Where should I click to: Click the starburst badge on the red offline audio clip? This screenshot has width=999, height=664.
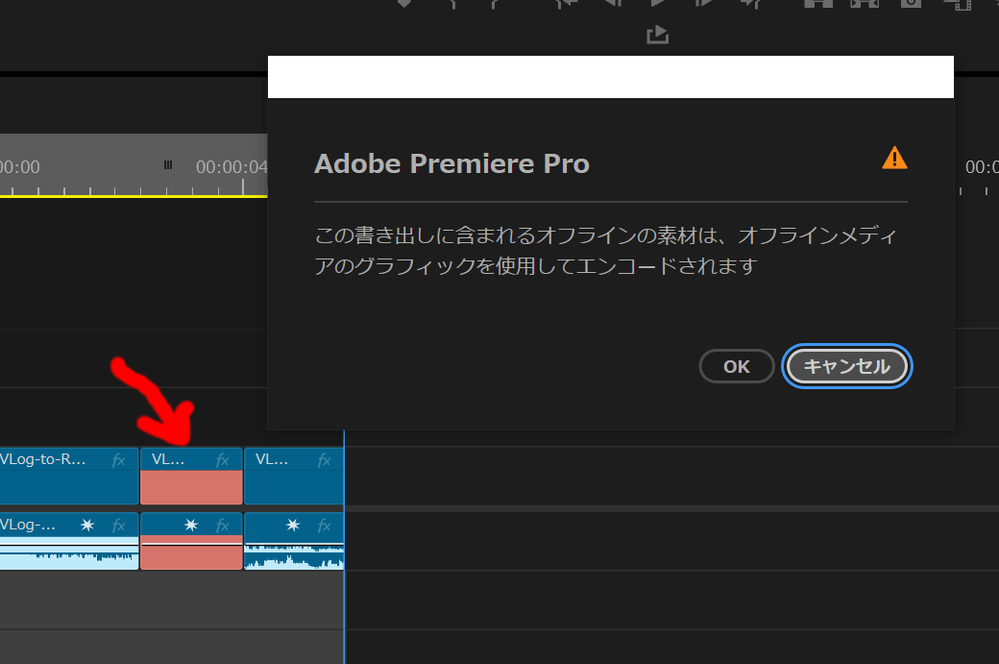(190, 525)
